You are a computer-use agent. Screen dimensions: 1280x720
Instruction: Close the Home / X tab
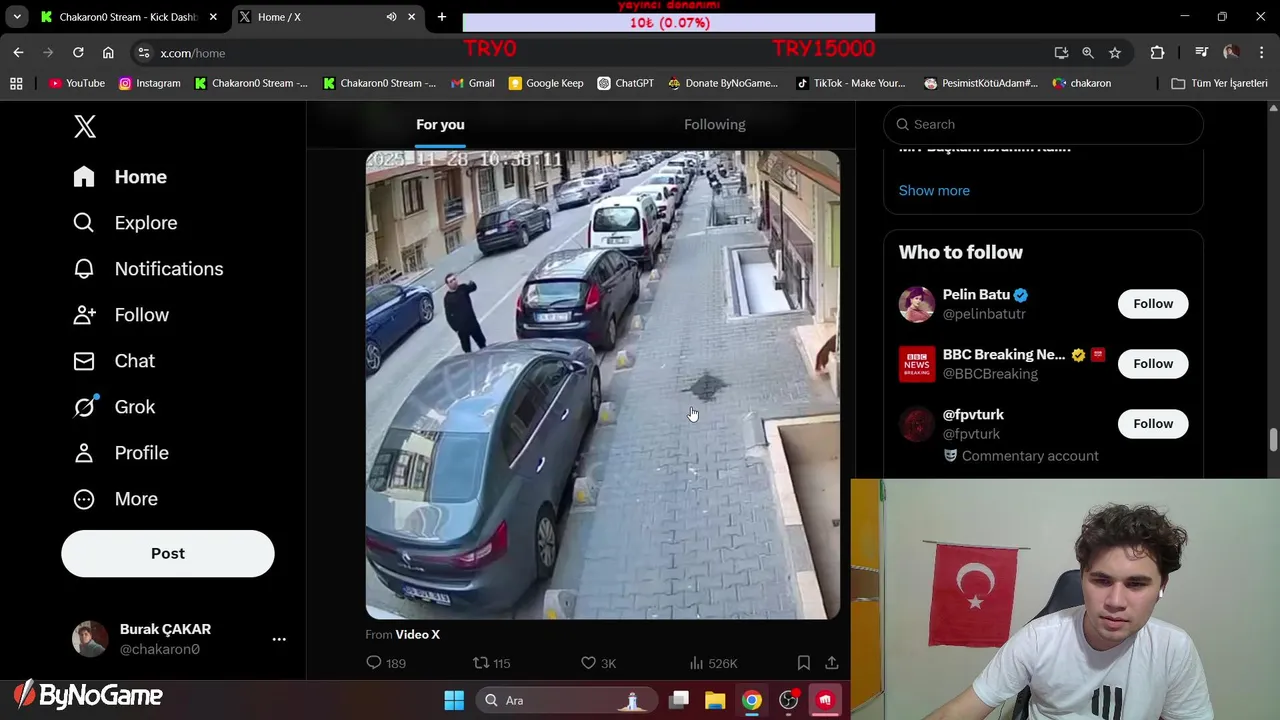tap(411, 17)
